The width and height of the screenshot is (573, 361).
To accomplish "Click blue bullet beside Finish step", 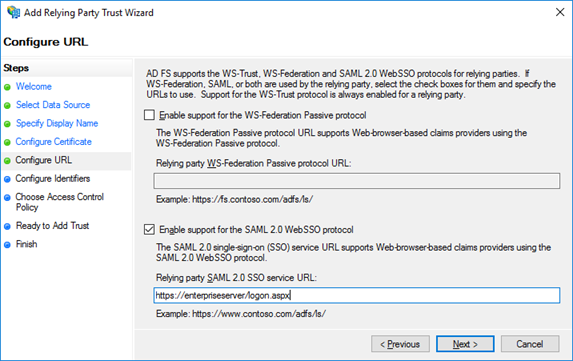I will click(7, 244).
